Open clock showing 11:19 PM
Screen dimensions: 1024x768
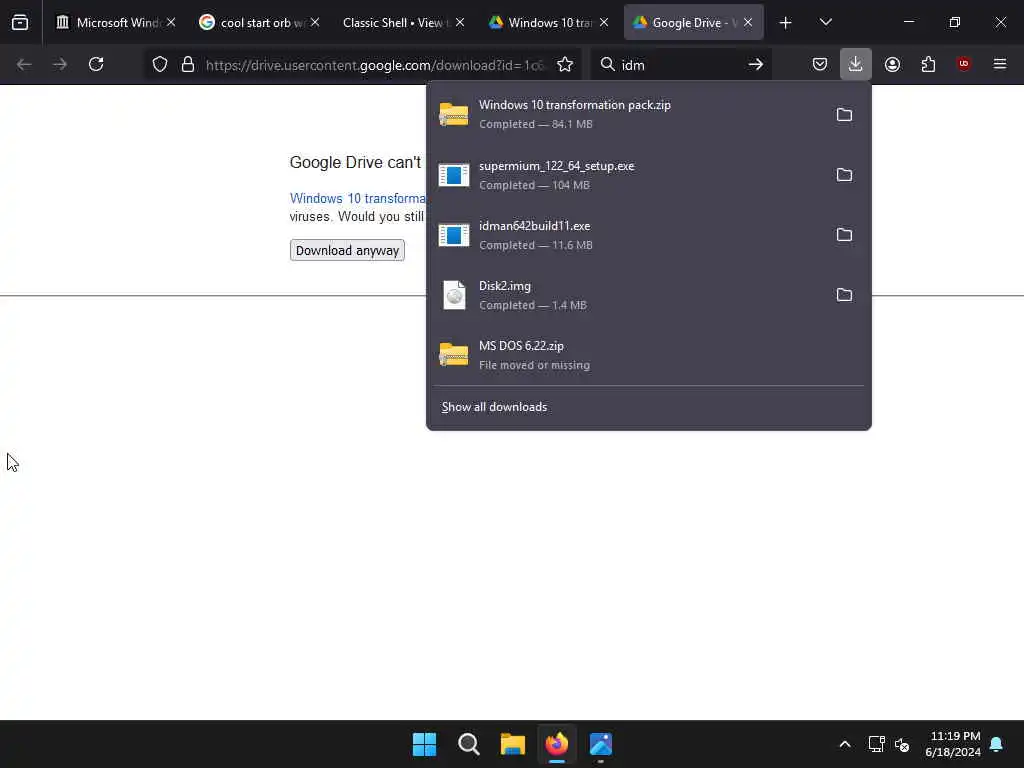(953, 744)
